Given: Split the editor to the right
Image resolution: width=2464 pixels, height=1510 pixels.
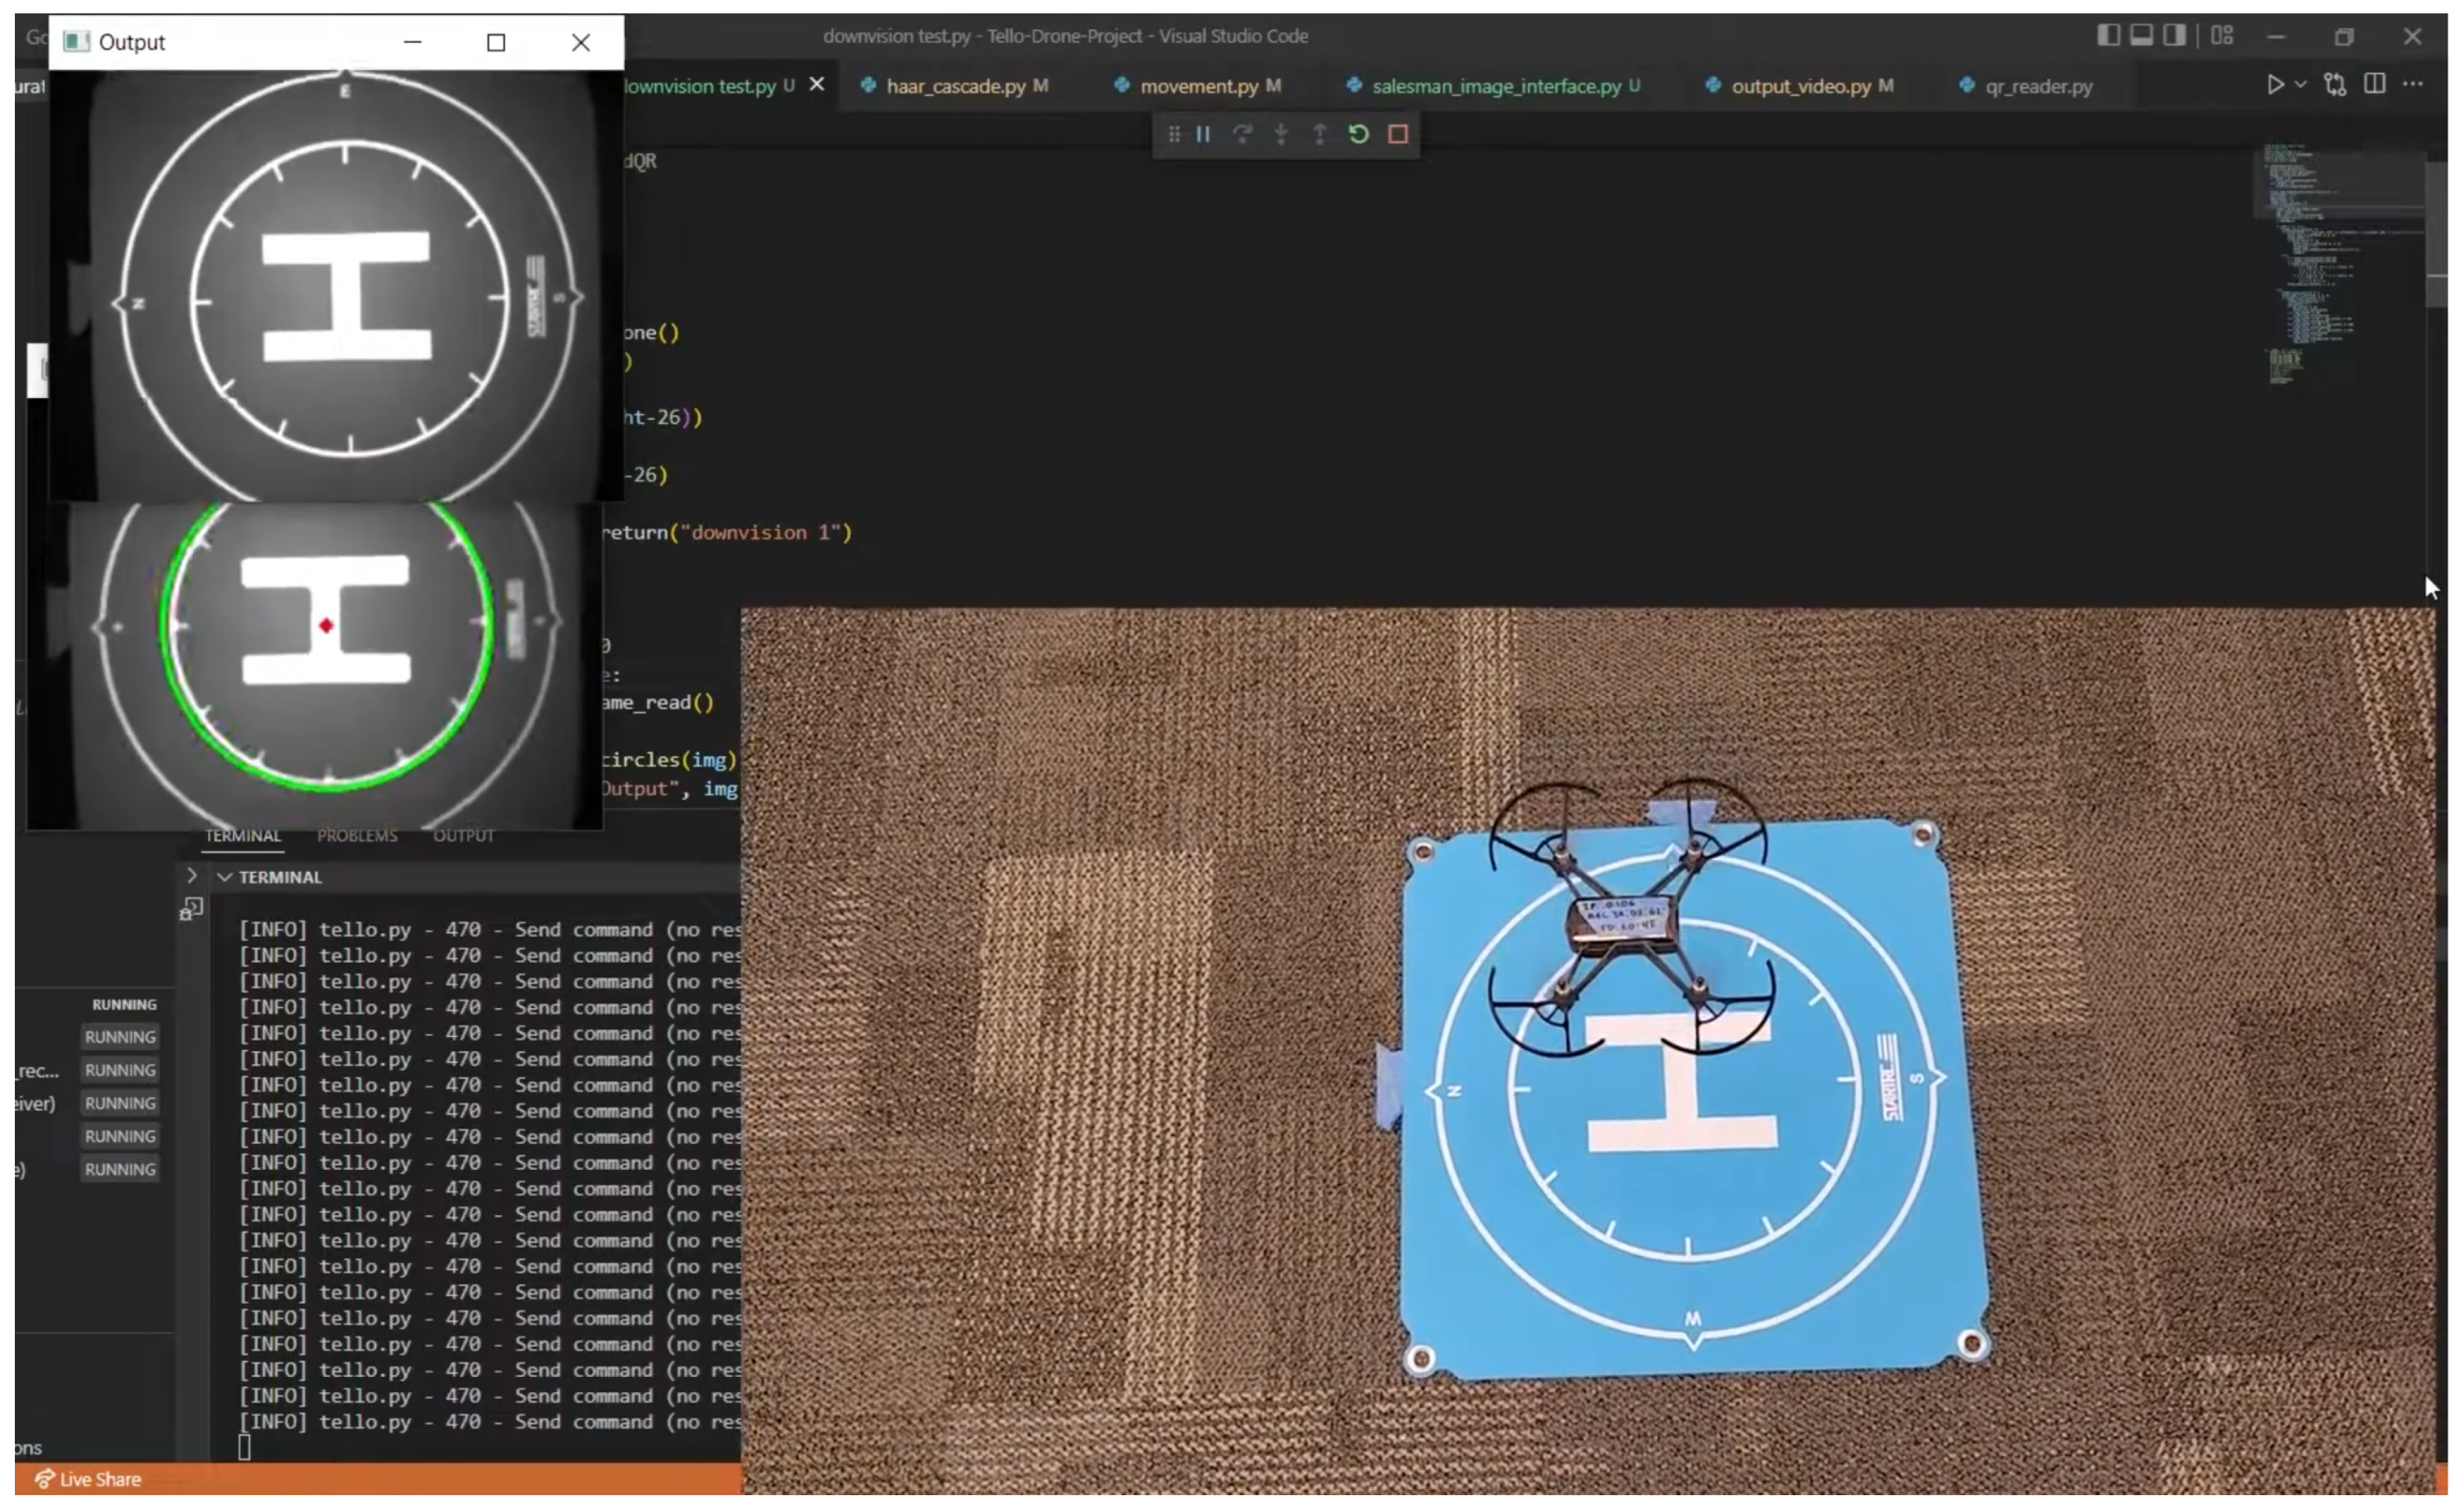Looking at the screenshot, I should [2375, 85].
